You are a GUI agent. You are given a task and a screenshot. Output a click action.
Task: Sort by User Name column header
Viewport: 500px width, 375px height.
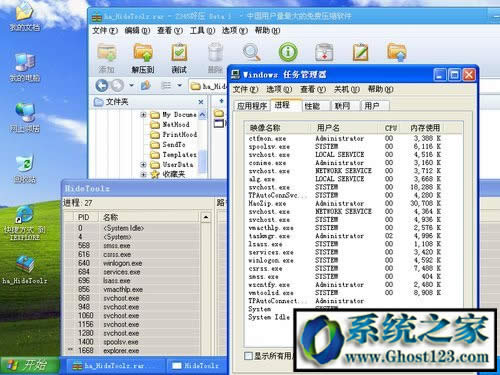pyautogui.click(x=346, y=128)
